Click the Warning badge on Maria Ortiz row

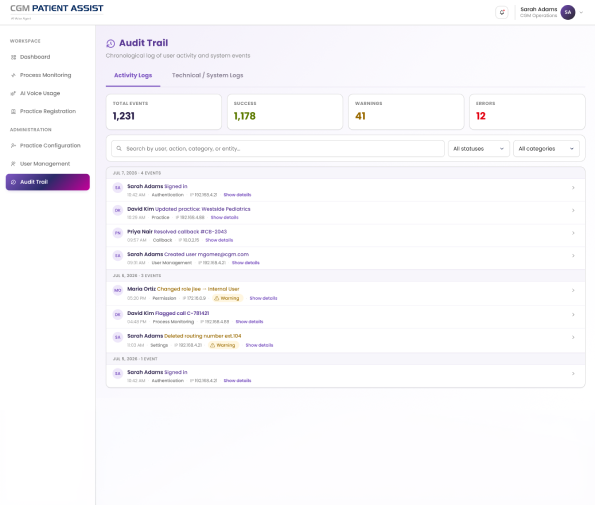point(227,298)
